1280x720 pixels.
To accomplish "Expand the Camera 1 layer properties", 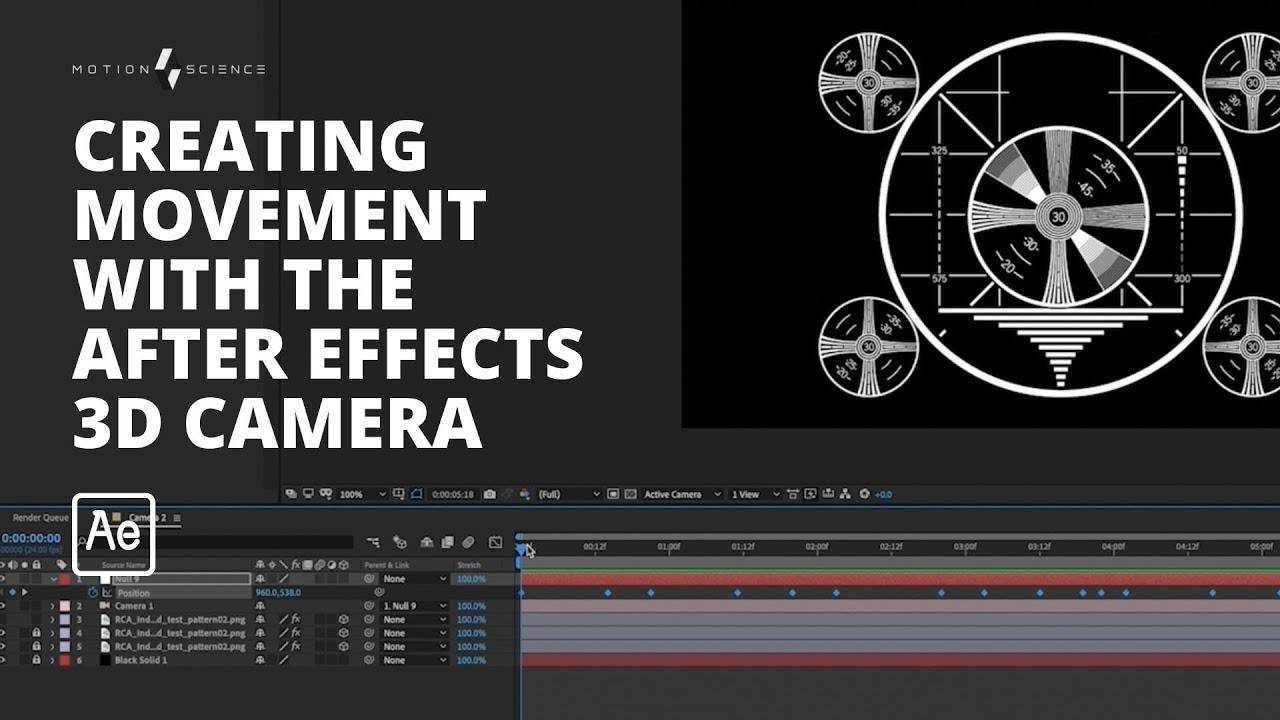I will coord(52,606).
